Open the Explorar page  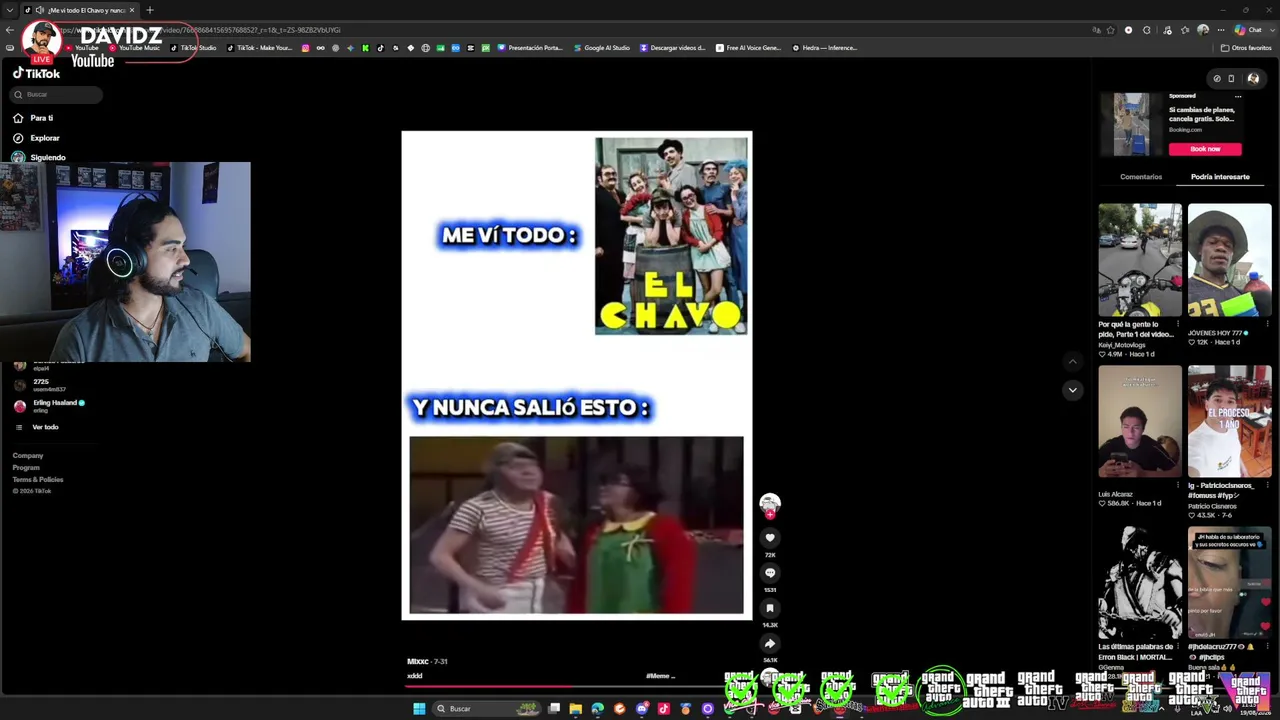(x=36, y=138)
